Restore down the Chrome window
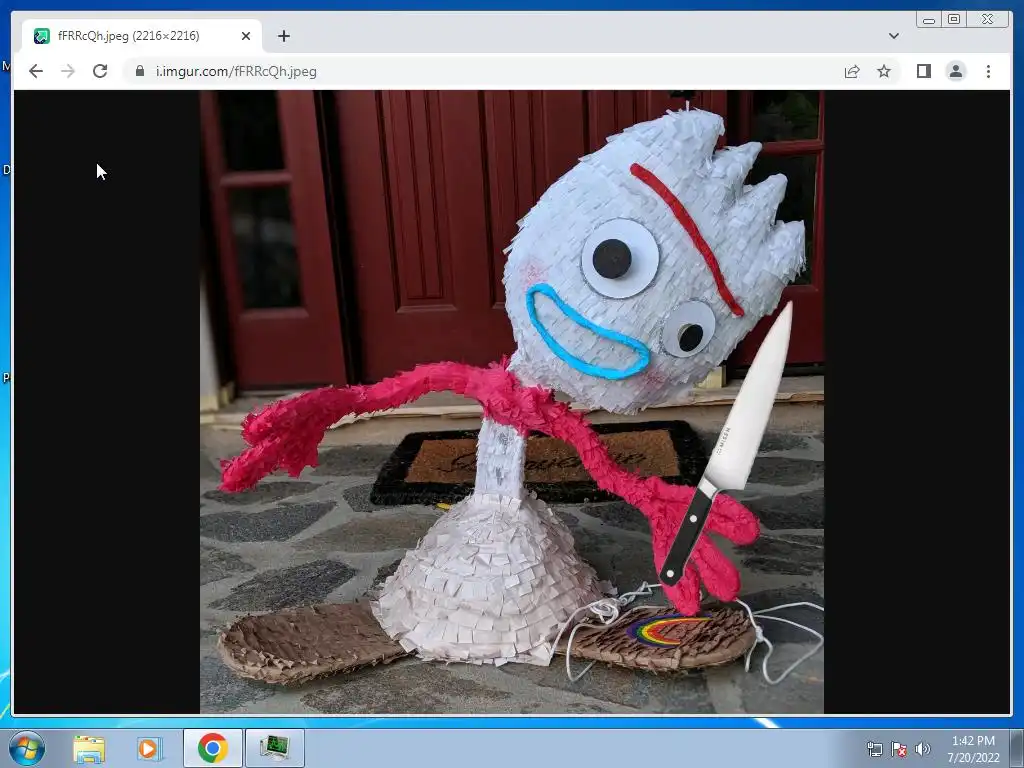 point(954,20)
